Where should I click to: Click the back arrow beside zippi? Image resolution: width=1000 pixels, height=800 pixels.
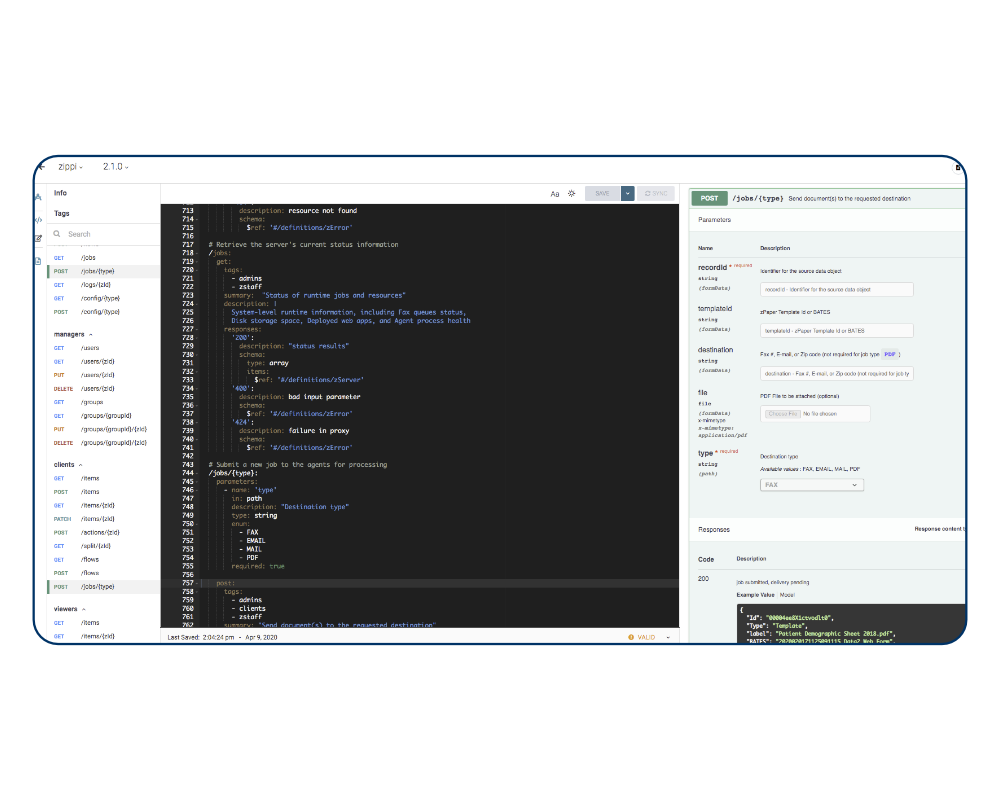click(x=42, y=167)
